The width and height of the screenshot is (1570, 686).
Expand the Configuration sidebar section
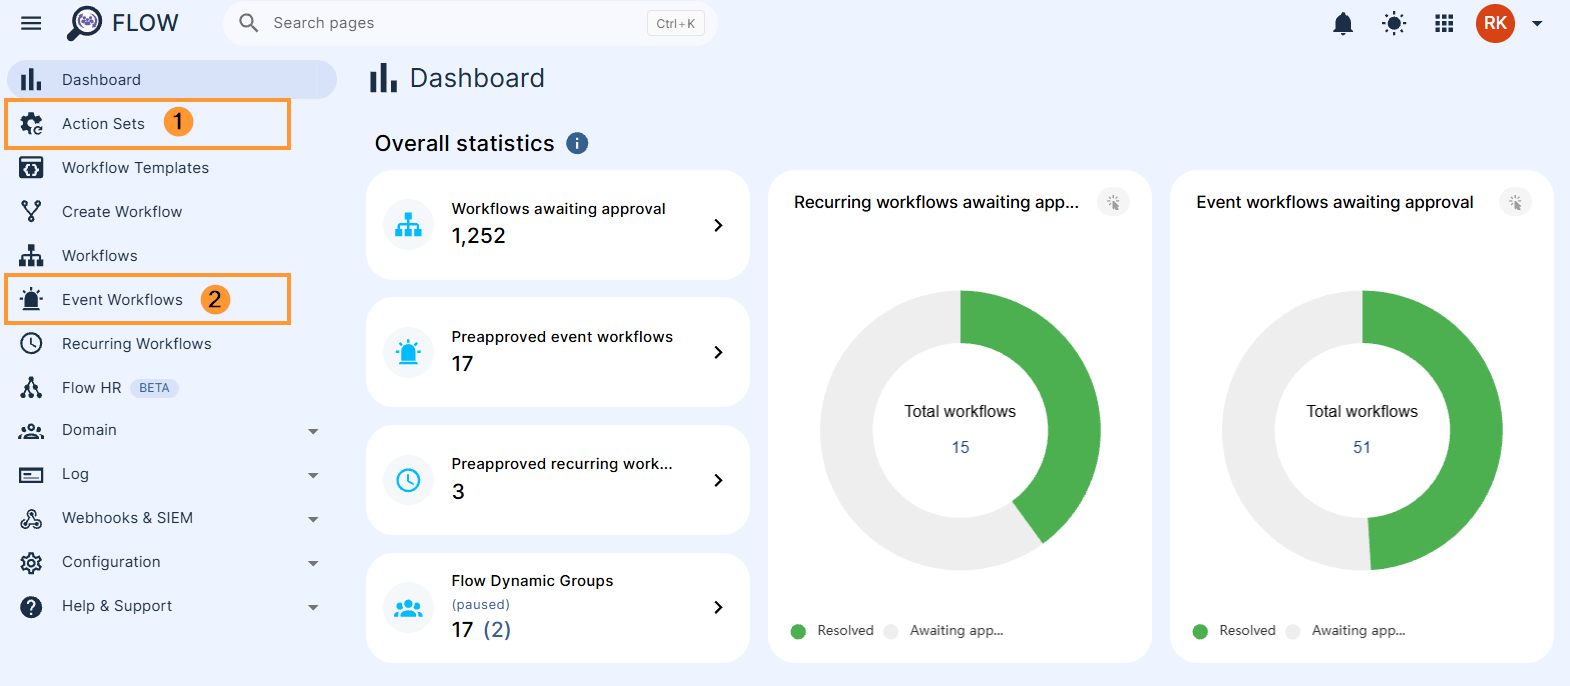(x=172, y=563)
